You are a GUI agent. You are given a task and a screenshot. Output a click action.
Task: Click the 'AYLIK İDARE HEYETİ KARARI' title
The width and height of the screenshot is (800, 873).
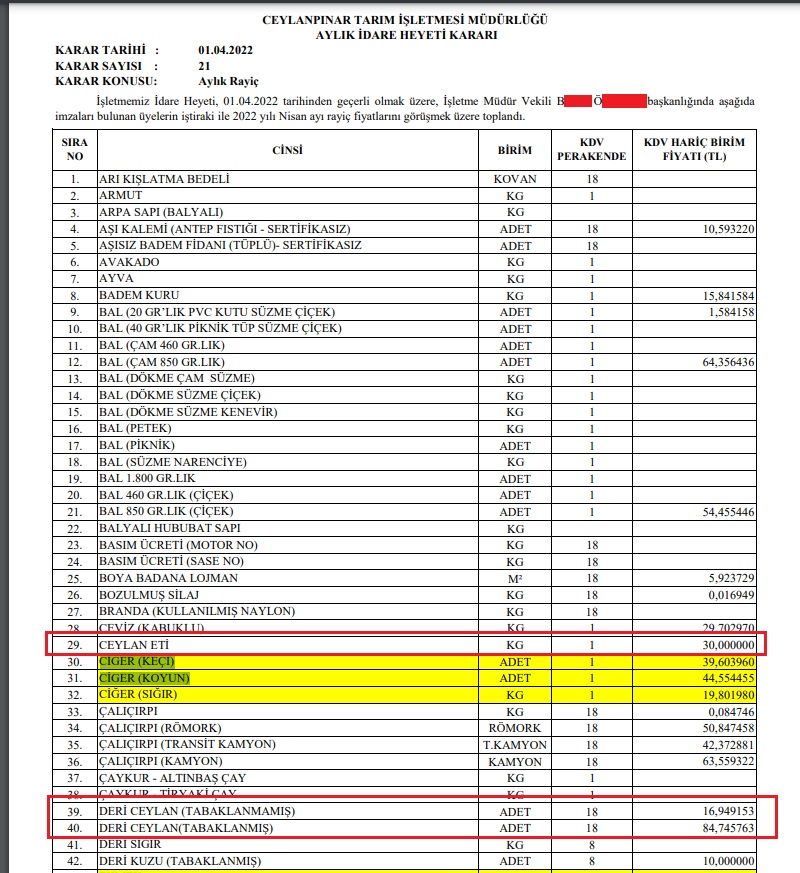point(405,34)
